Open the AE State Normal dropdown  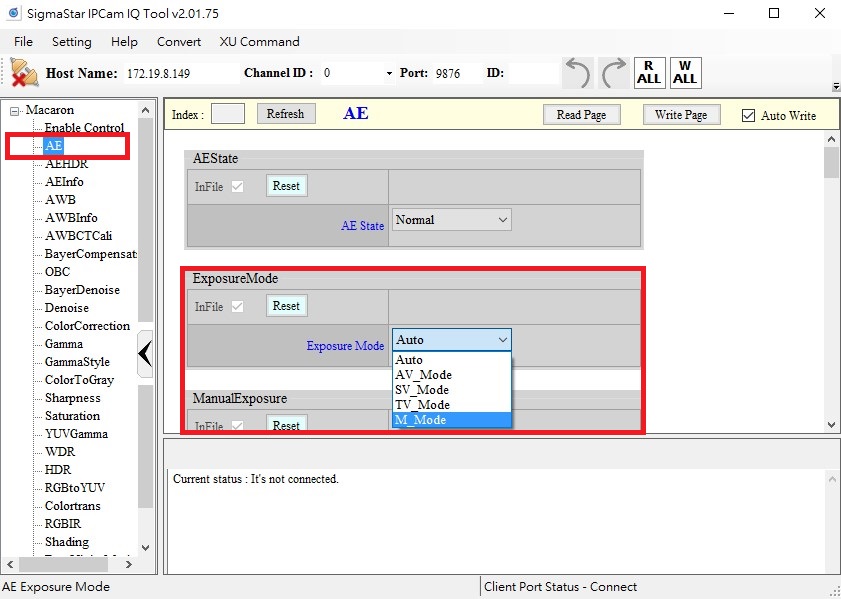coord(451,220)
